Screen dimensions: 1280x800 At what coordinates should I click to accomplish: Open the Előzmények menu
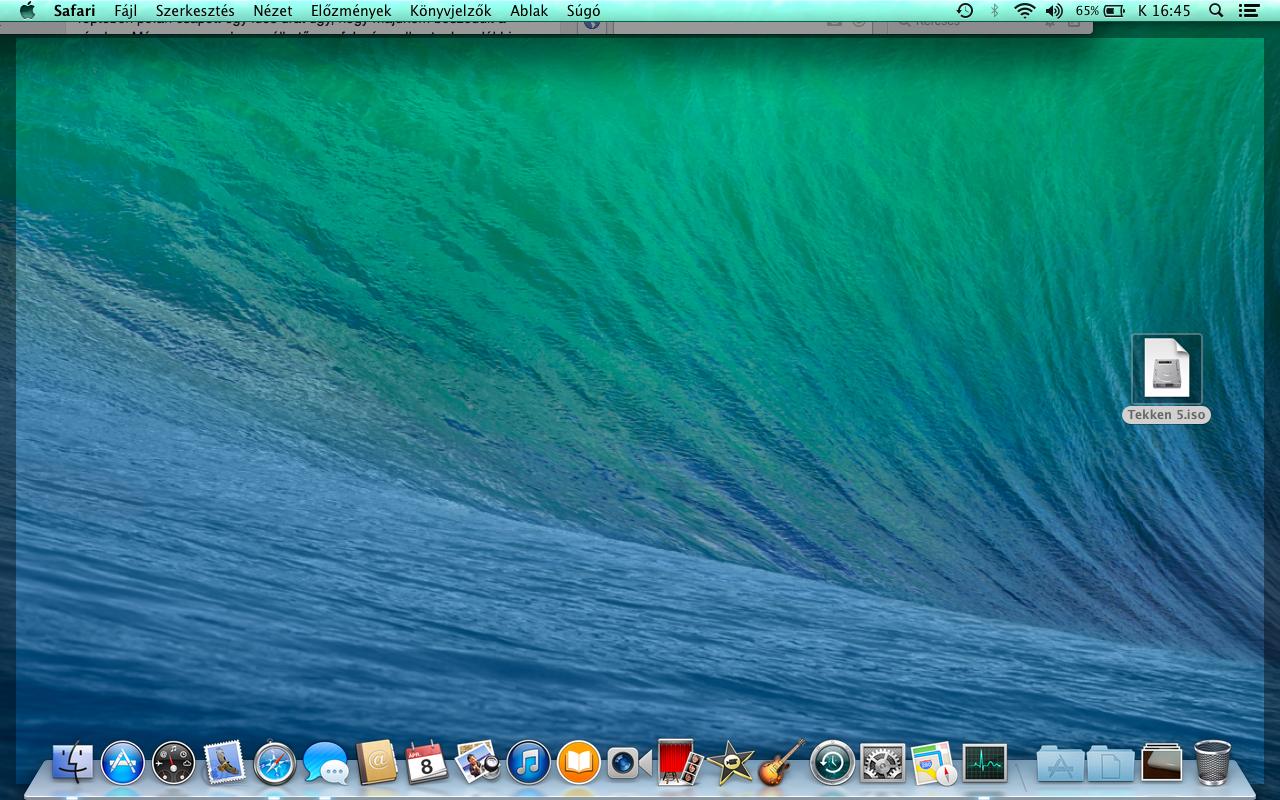351,10
